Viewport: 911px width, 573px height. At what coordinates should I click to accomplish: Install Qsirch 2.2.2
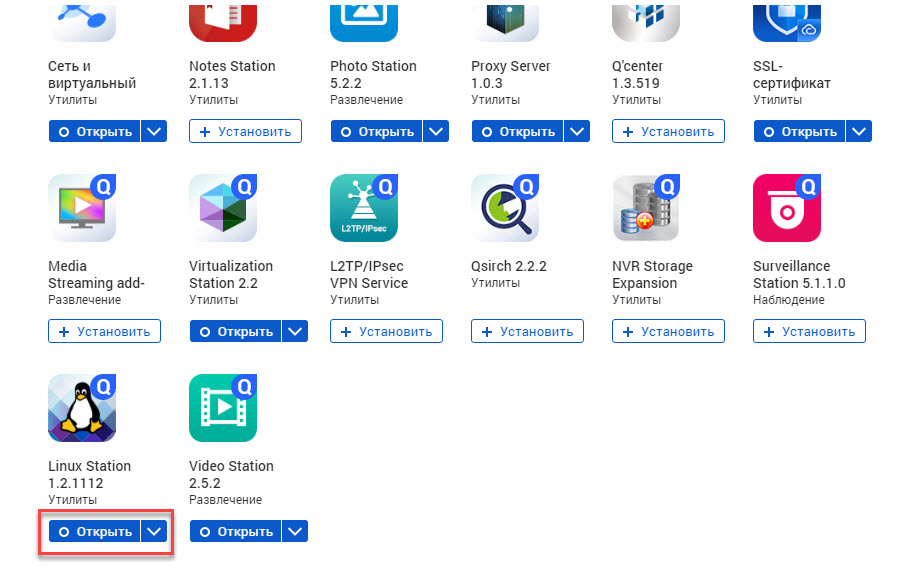[x=528, y=331]
